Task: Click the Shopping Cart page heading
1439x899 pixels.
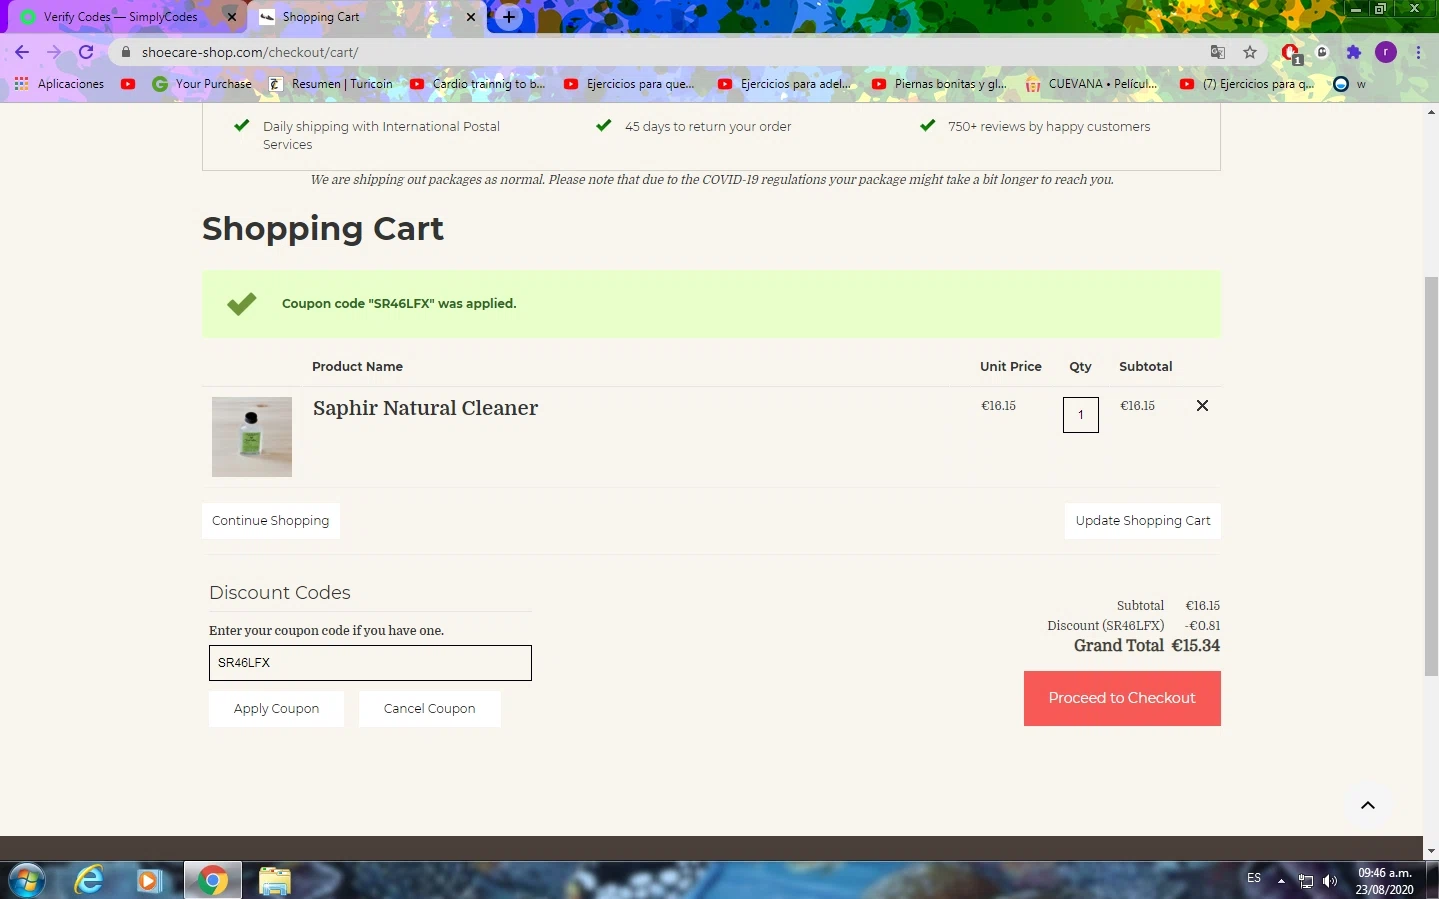Action: tap(323, 229)
